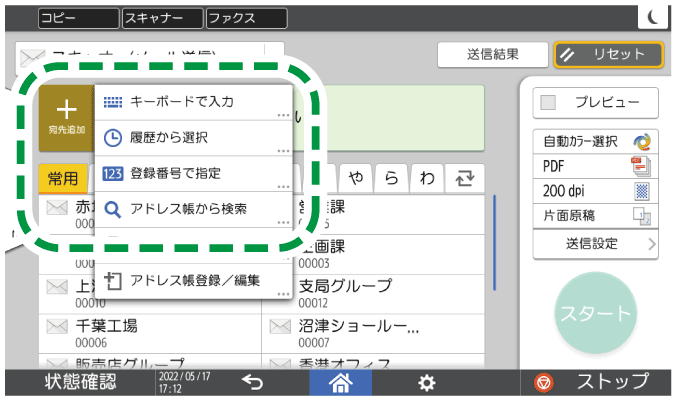
Task: Tap the clock history icon in the menu
Action: tap(113, 138)
